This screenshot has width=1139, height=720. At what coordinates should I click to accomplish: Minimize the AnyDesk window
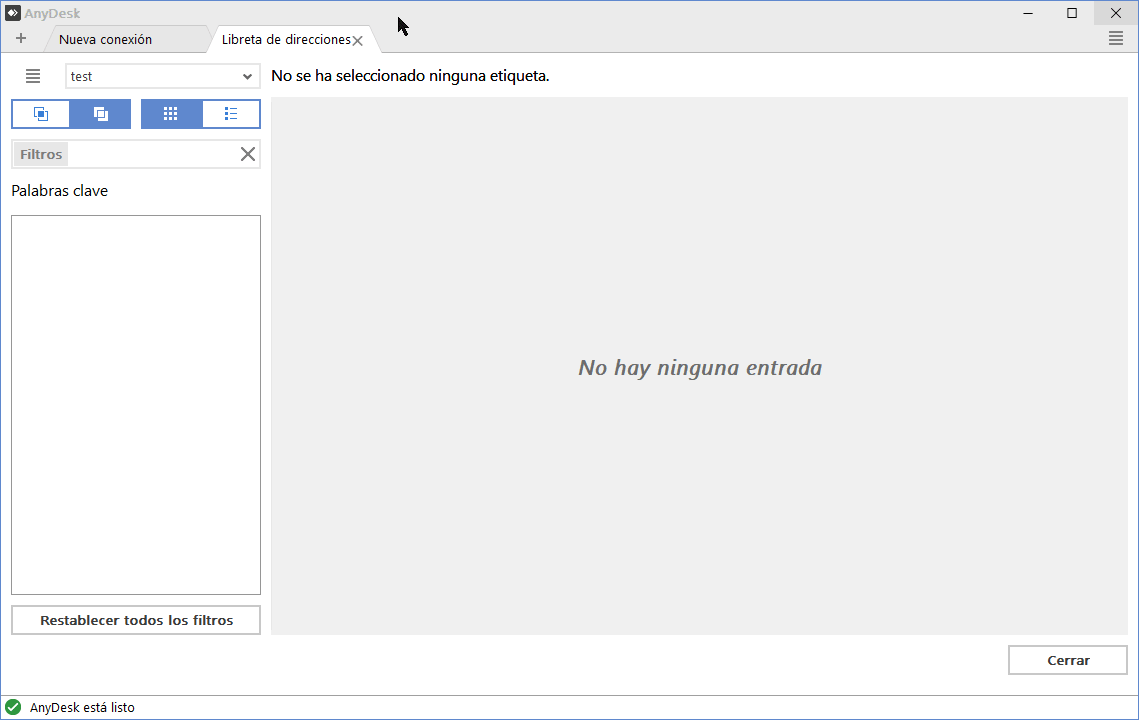(x=1028, y=13)
